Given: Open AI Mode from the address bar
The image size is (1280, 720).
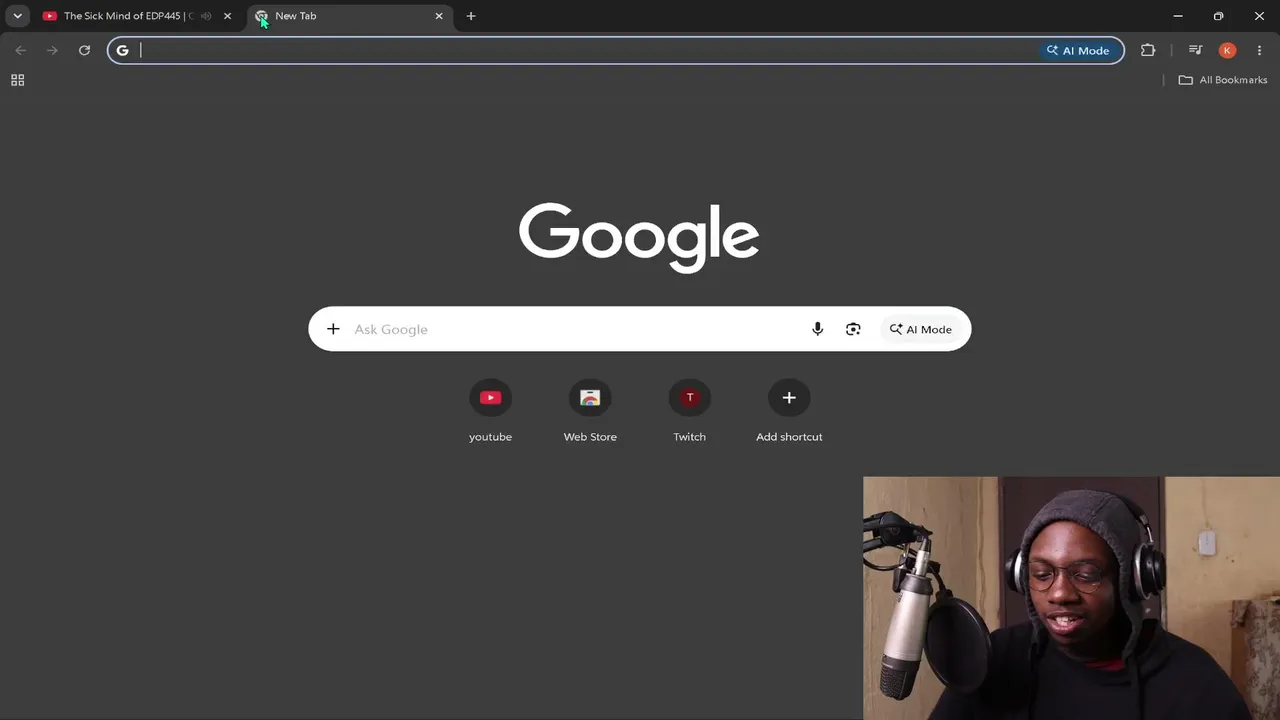Looking at the screenshot, I should [x=1078, y=50].
